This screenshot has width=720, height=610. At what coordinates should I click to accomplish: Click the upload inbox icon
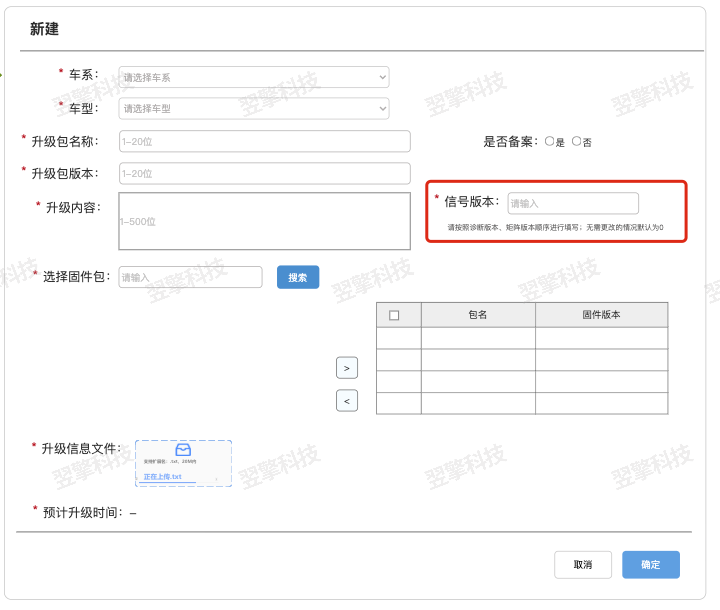183,451
